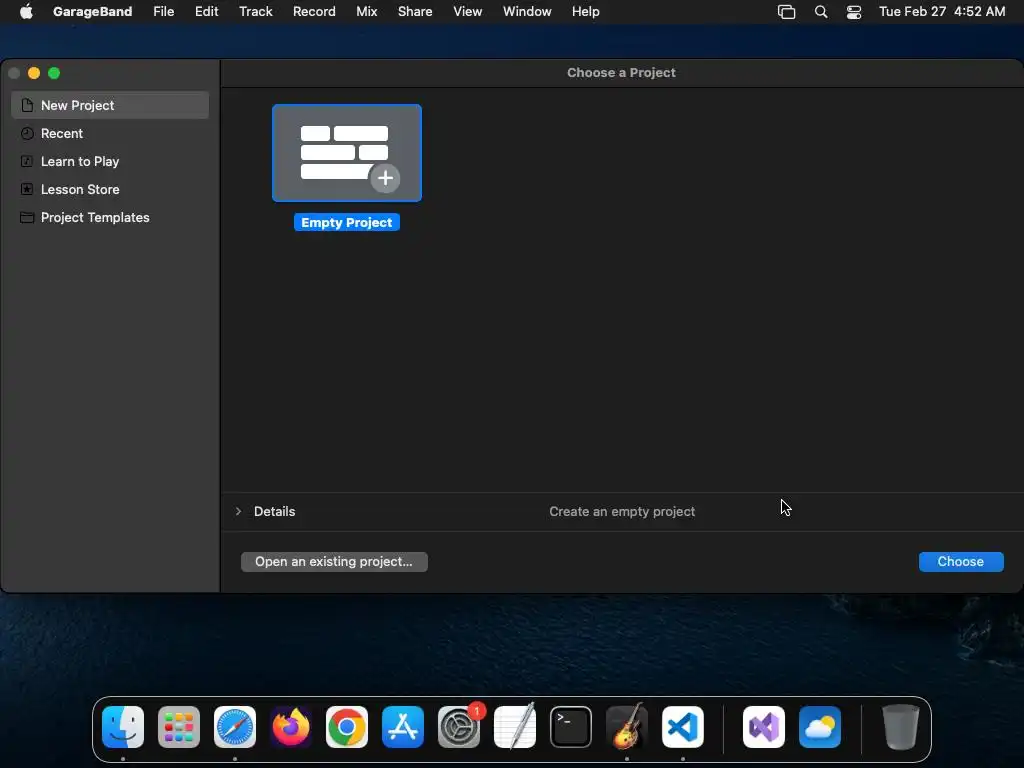Image resolution: width=1024 pixels, height=768 pixels.
Task: Click the Details label
Action: tap(274, 511)
